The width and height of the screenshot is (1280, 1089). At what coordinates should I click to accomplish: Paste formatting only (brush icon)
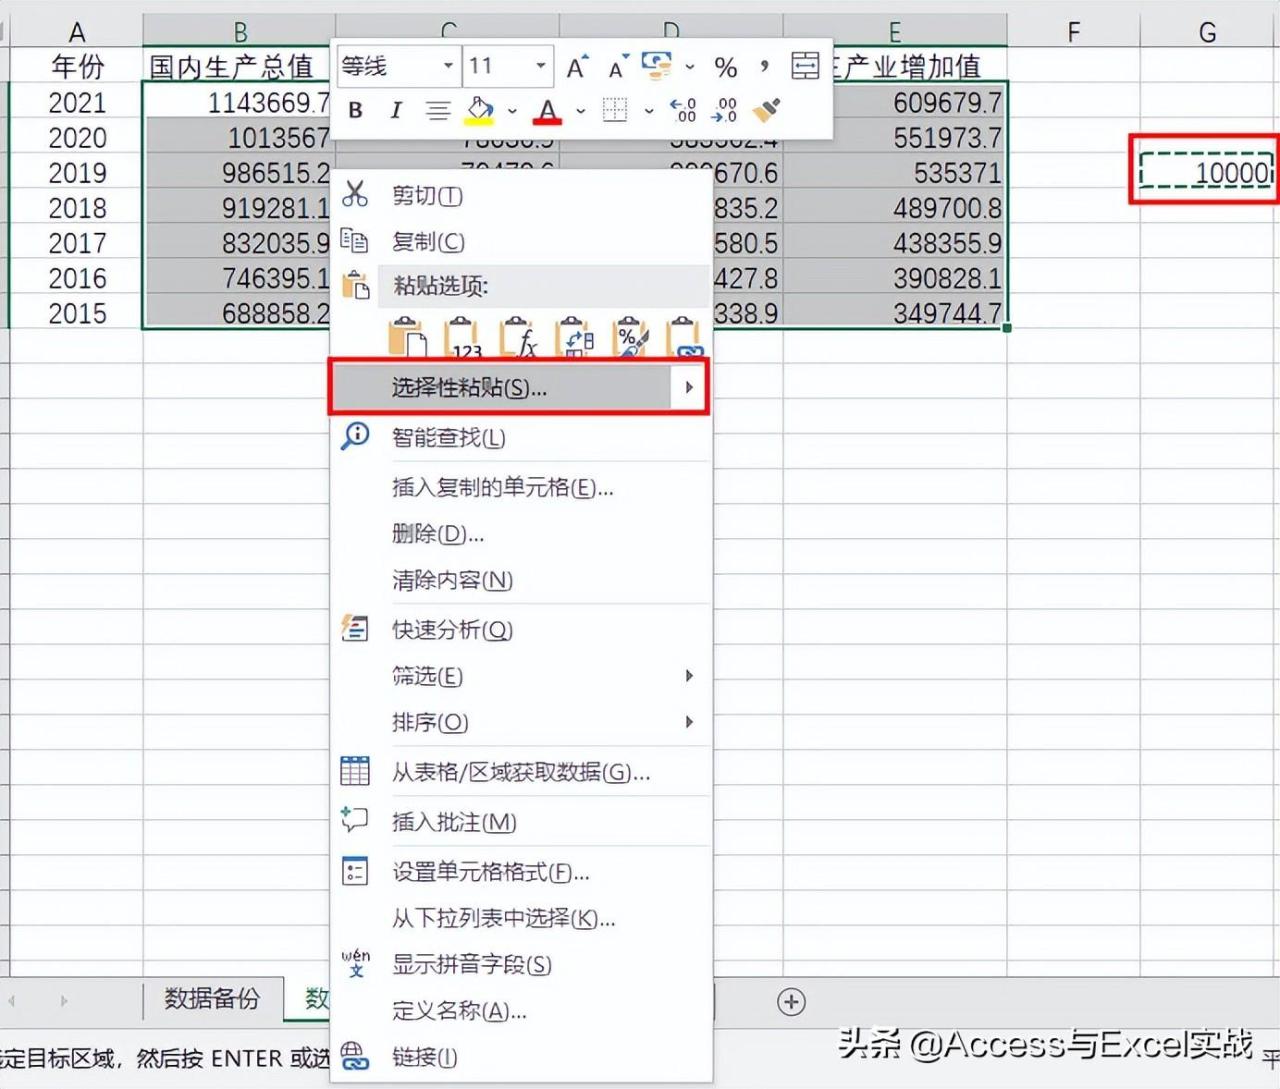(631, 338)
